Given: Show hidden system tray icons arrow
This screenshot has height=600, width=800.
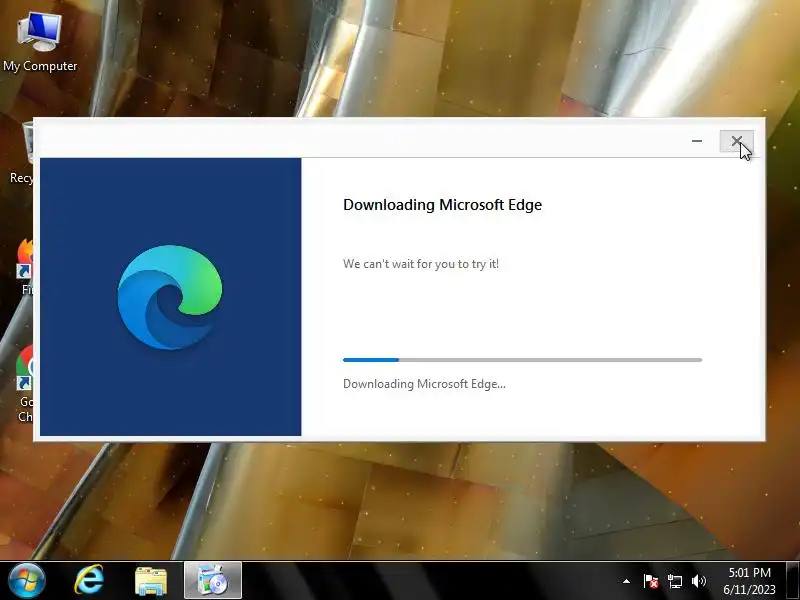Looking at the screenshot, I should [x=627, y=581].
